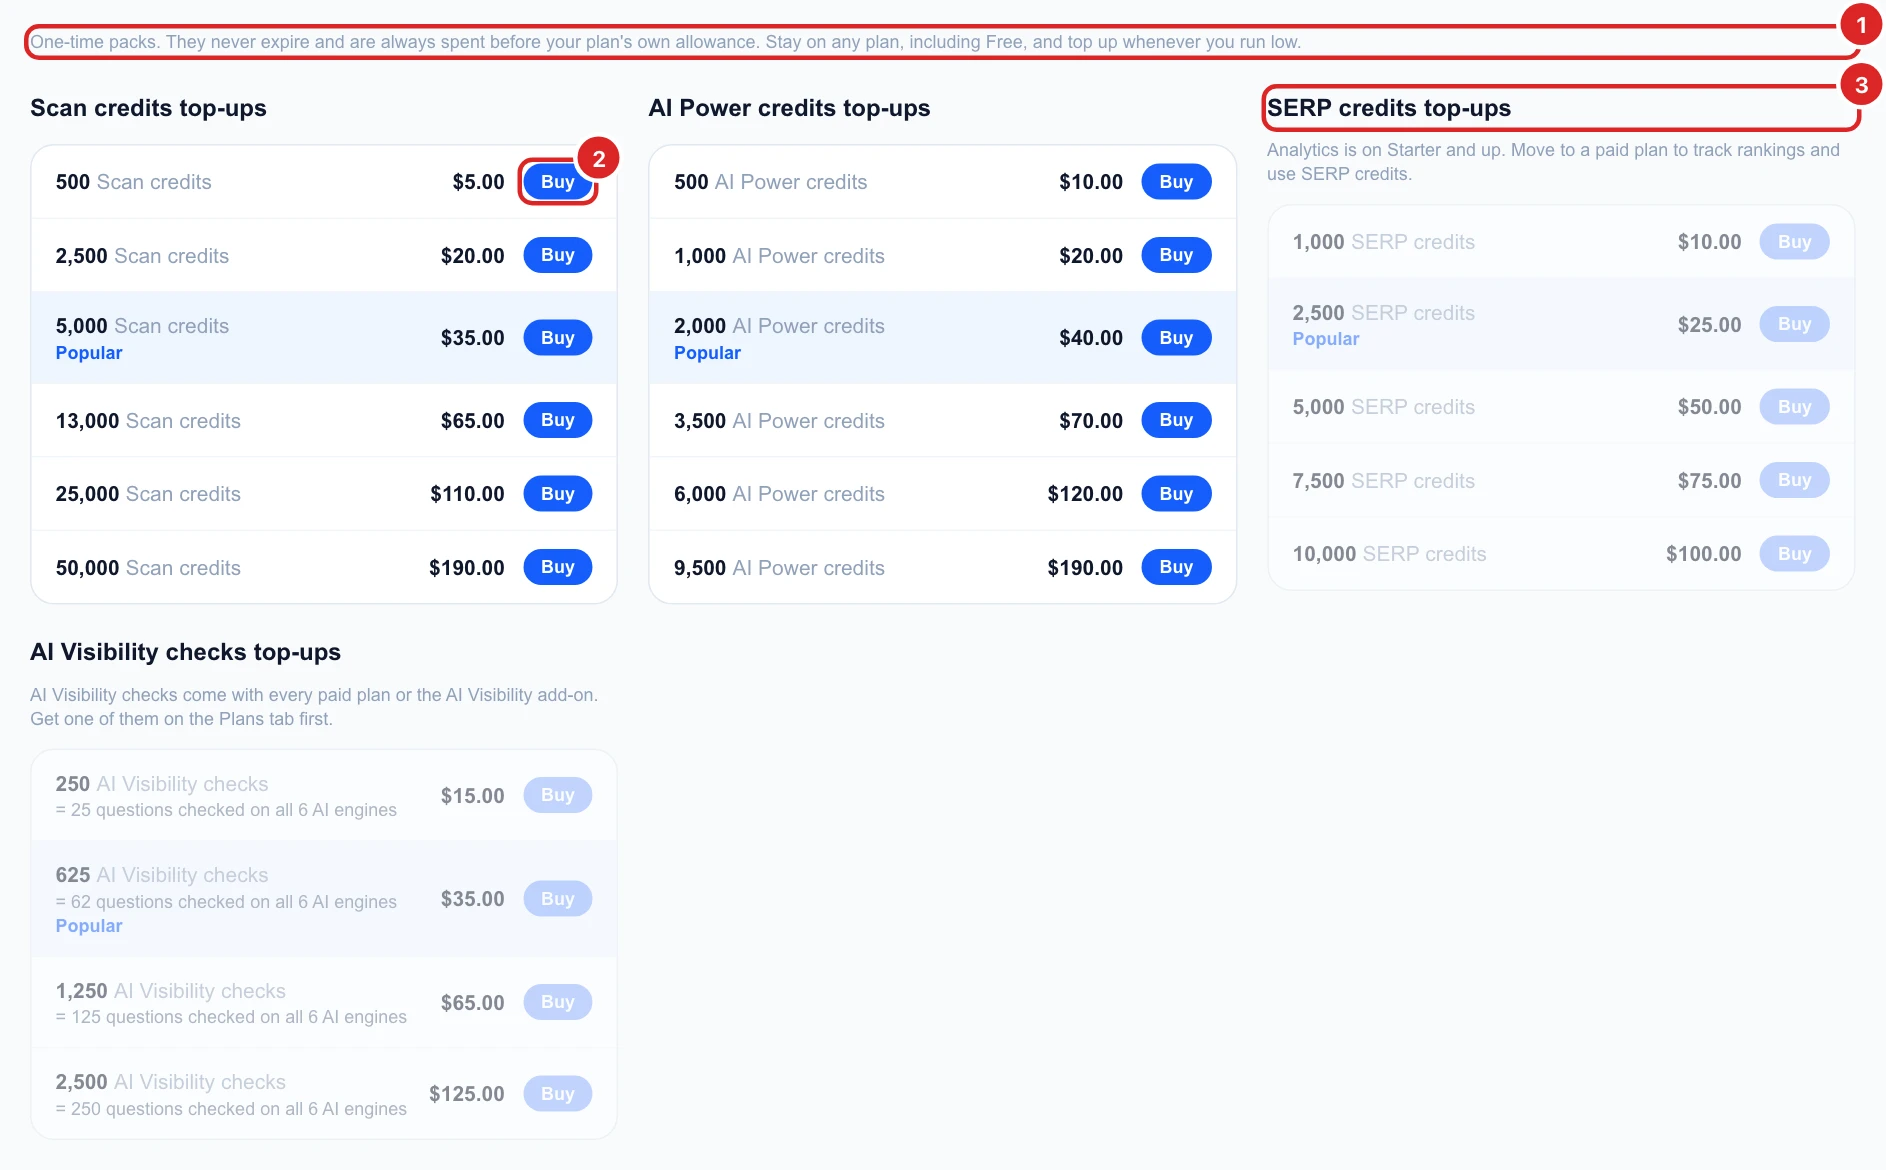Click Buy for 6,000 AI Power credits
Screen dimensions: 1886x1170
pyautogui.click(x=1176, y=494)
